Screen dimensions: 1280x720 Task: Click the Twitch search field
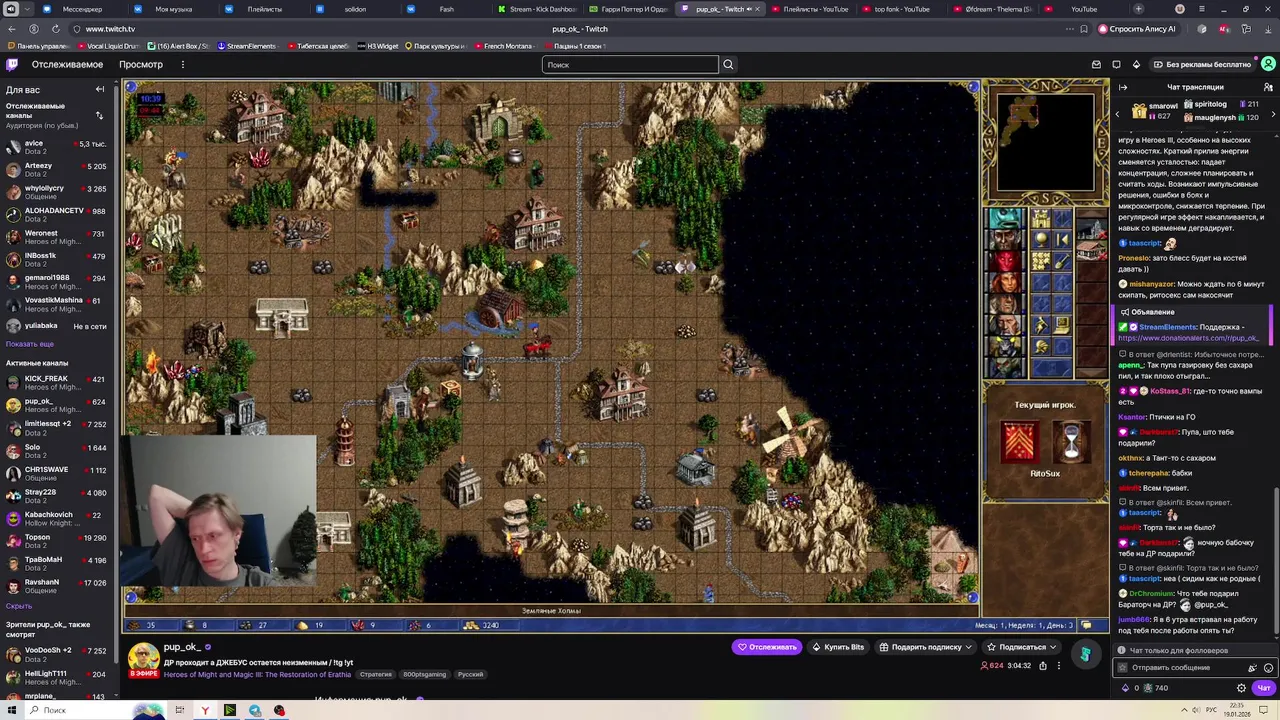pos(630,64)
